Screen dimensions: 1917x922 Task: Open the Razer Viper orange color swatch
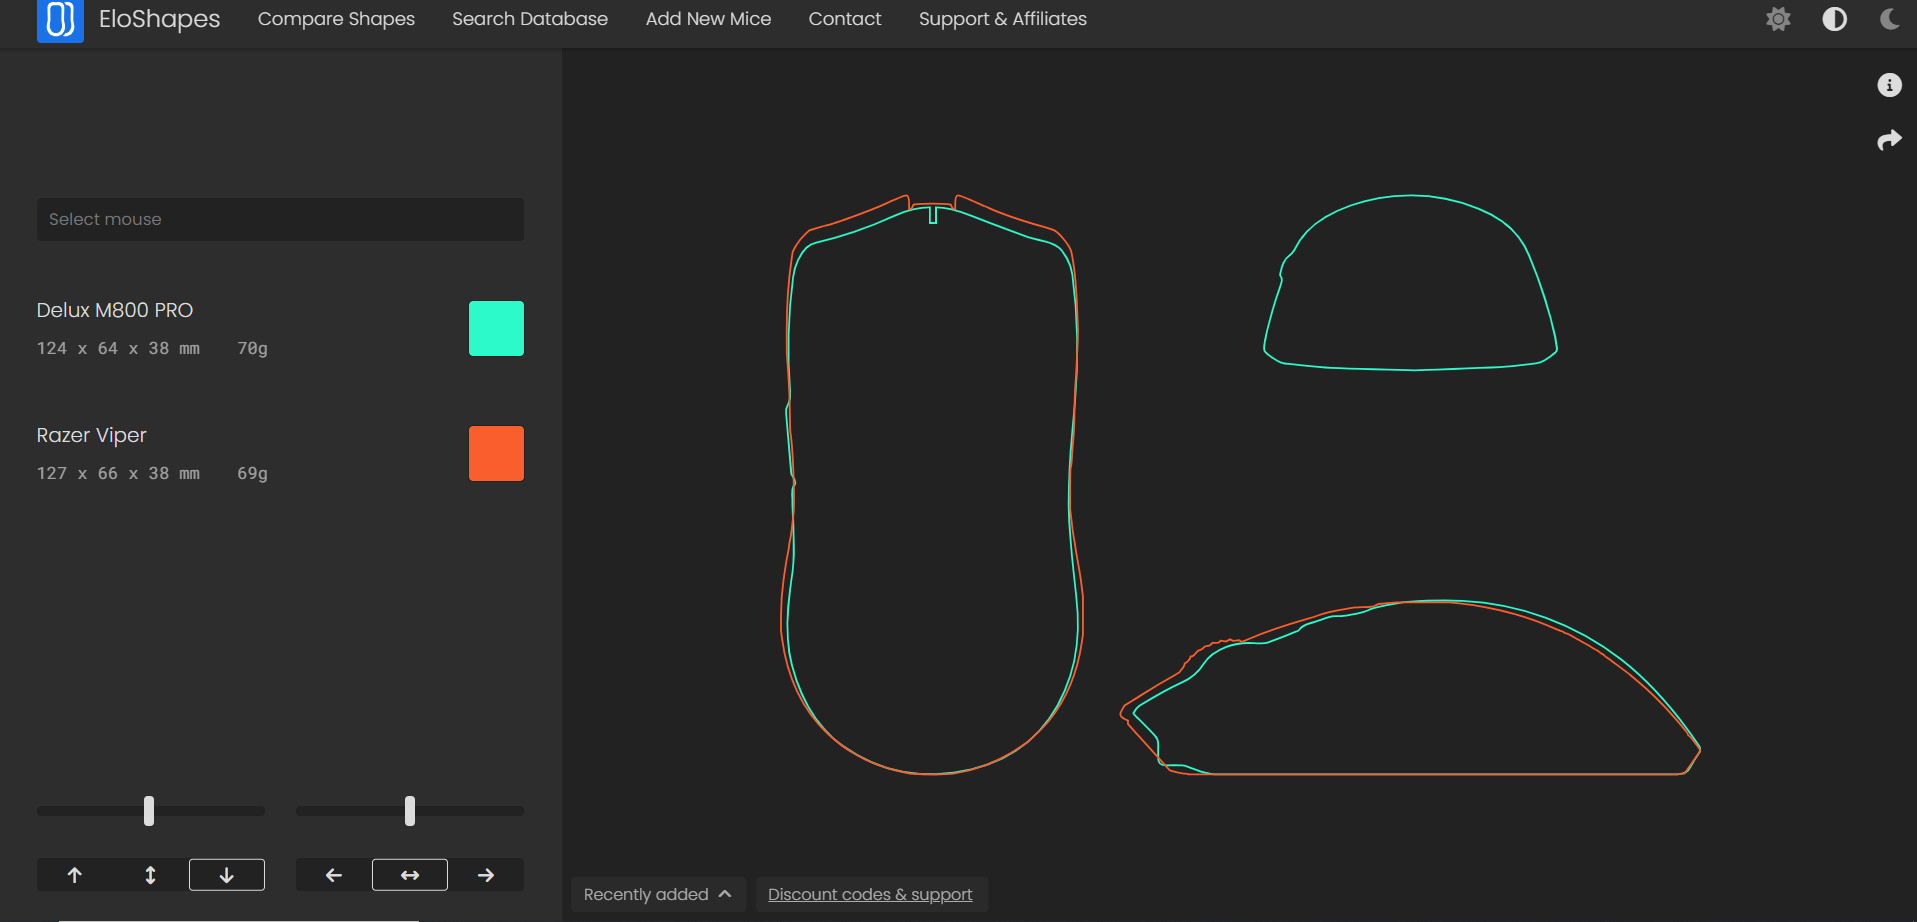(496, 453)
